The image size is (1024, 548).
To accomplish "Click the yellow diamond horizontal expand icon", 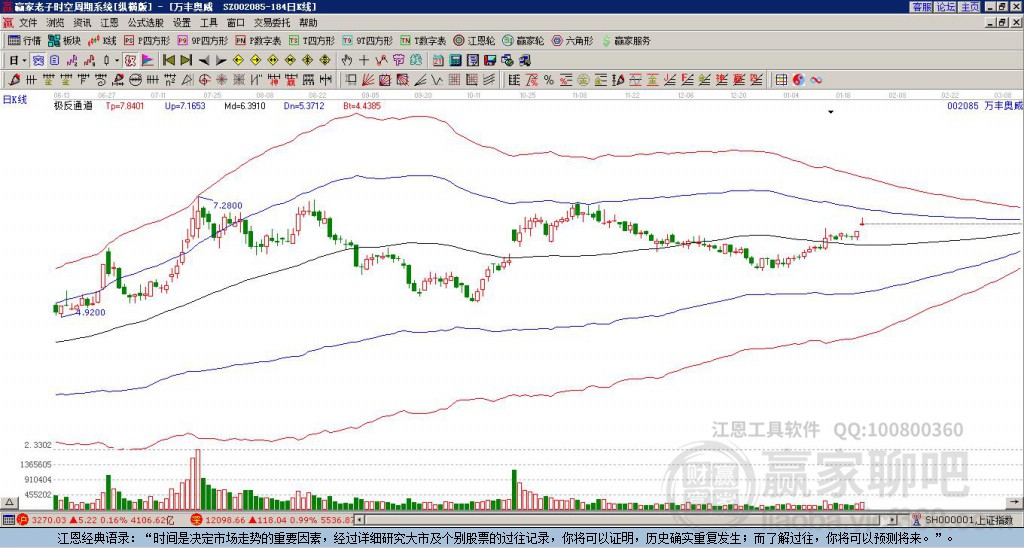I will [272, 61].
